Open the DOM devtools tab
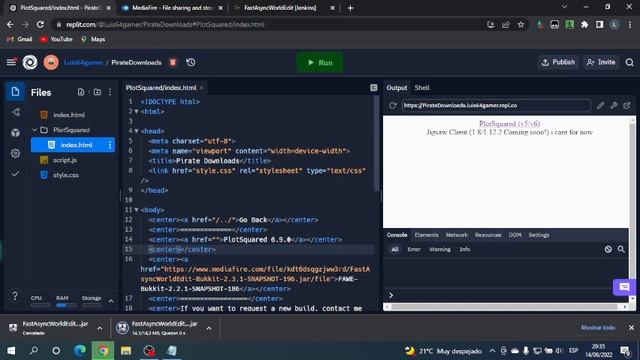This screenshot has width=640, height=360. coord(515,235)
